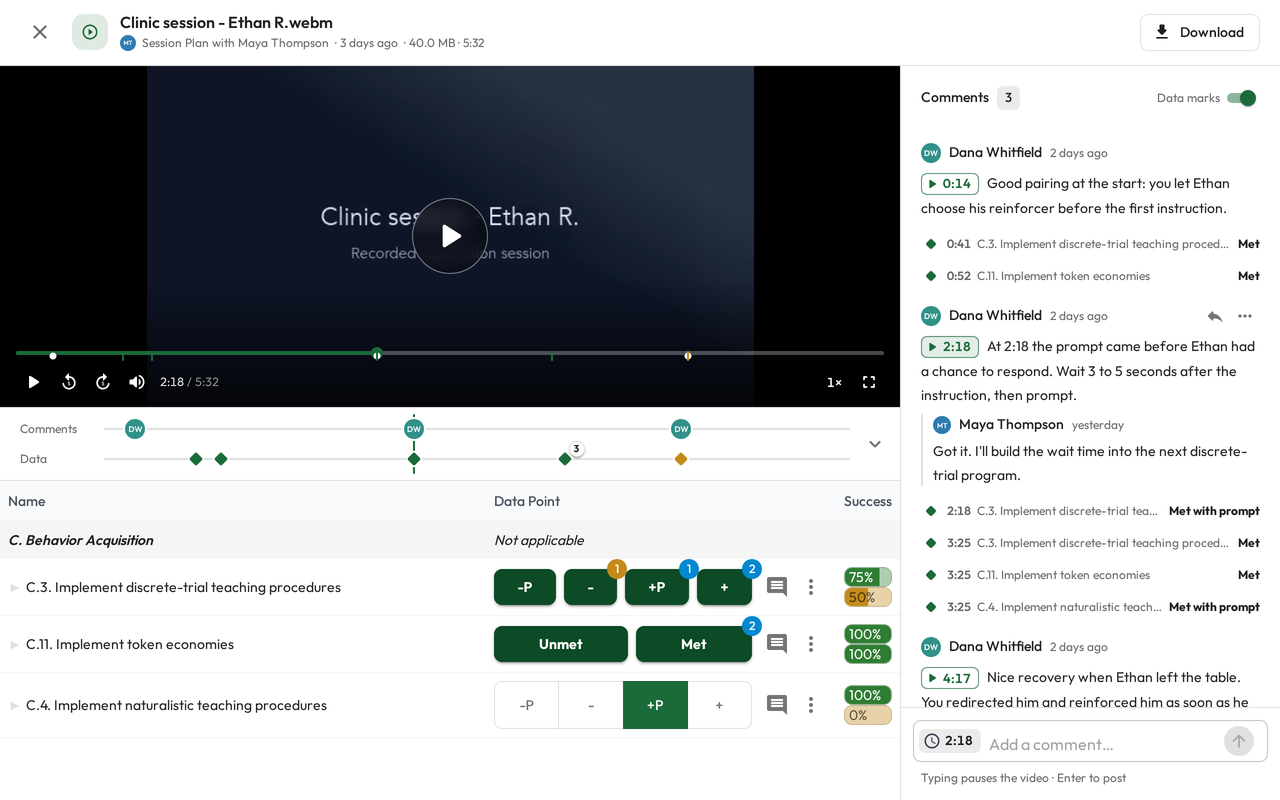Mark C.11. token economies as Met
The image size is (1280, 800).
694,644
